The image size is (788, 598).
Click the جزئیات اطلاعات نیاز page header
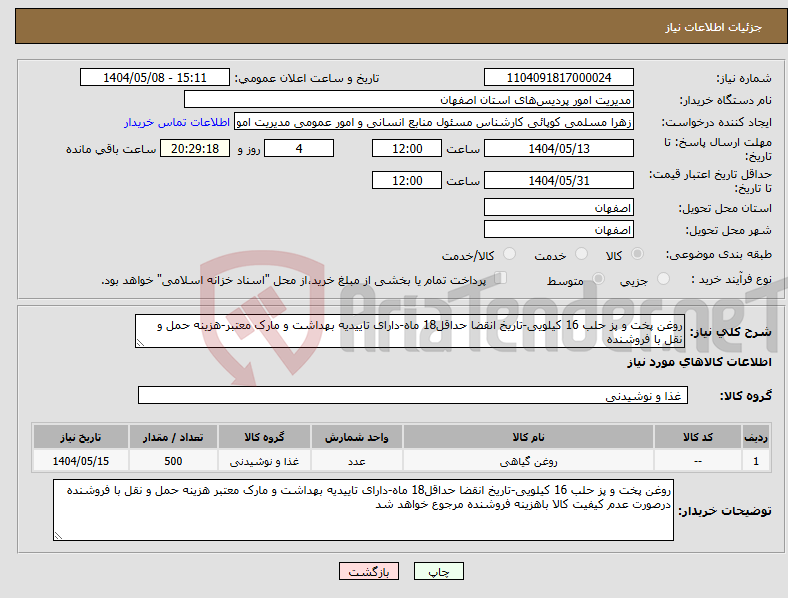[714, 27]
